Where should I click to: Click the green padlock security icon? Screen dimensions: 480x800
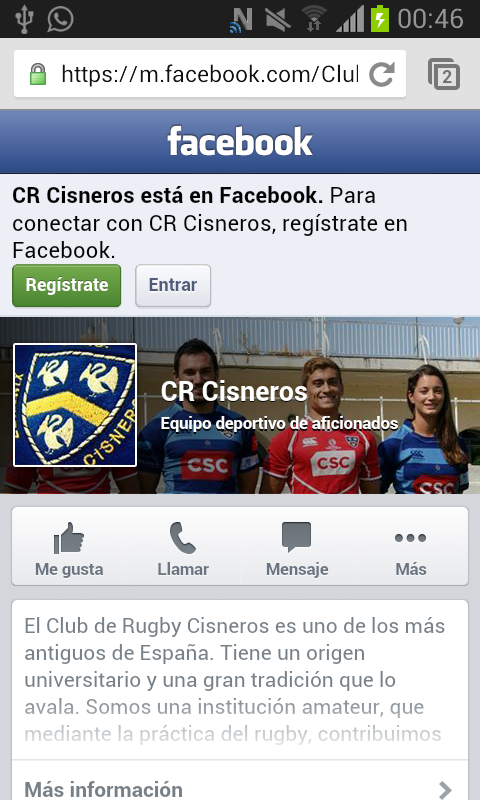(38, 74)
